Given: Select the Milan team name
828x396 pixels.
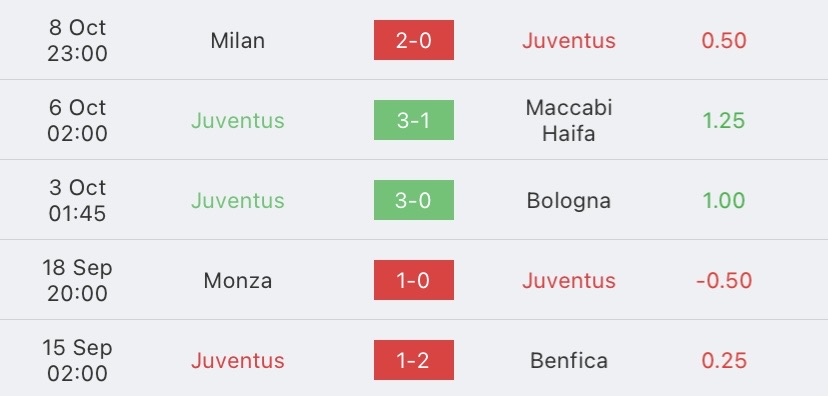Looking at the screenshot, I should pyautogui.click(x=238, y=41).
